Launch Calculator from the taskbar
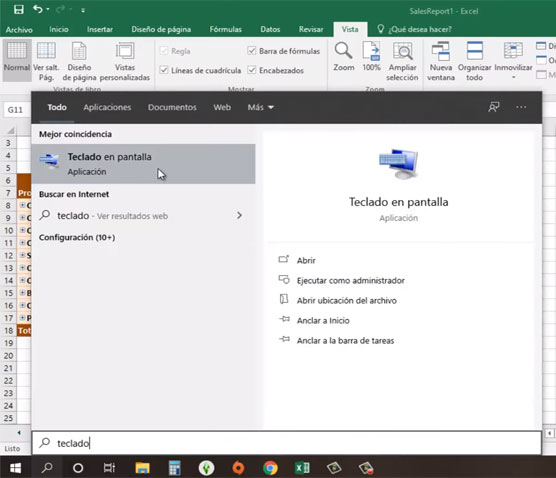The image size is (556, 478). (x=174, y=468)
